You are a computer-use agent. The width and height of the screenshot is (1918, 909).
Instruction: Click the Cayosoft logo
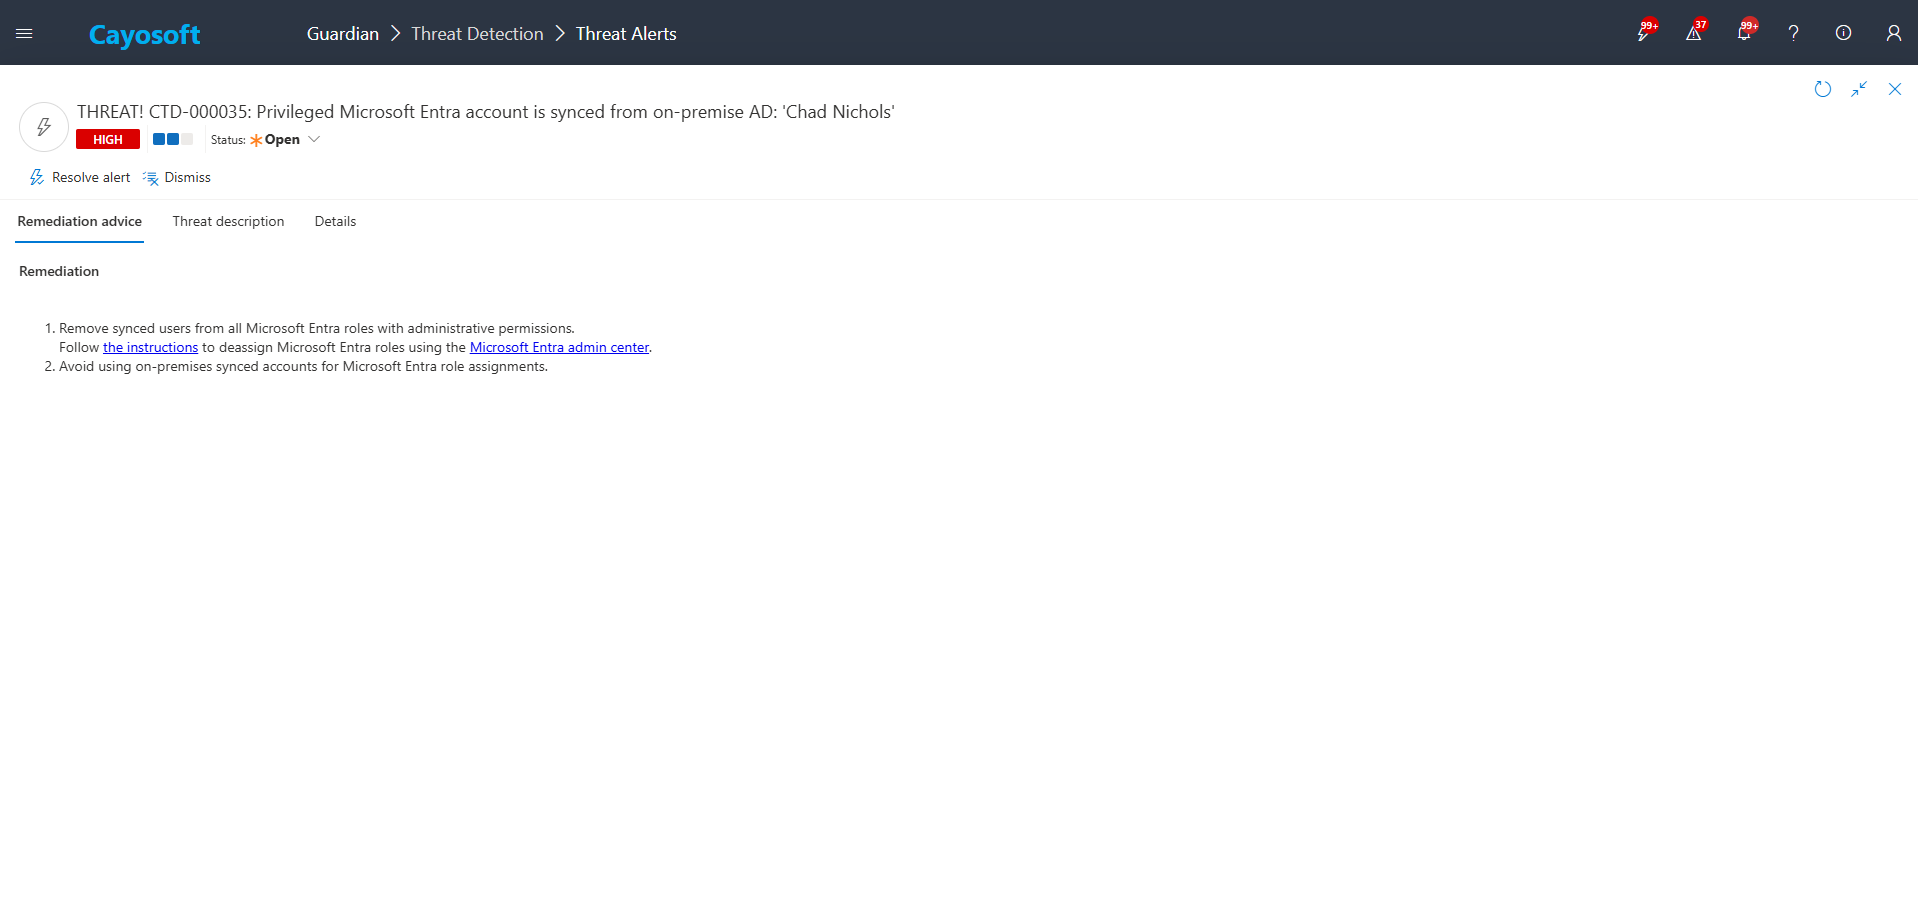pyautogui.click(x=144, y=35)
